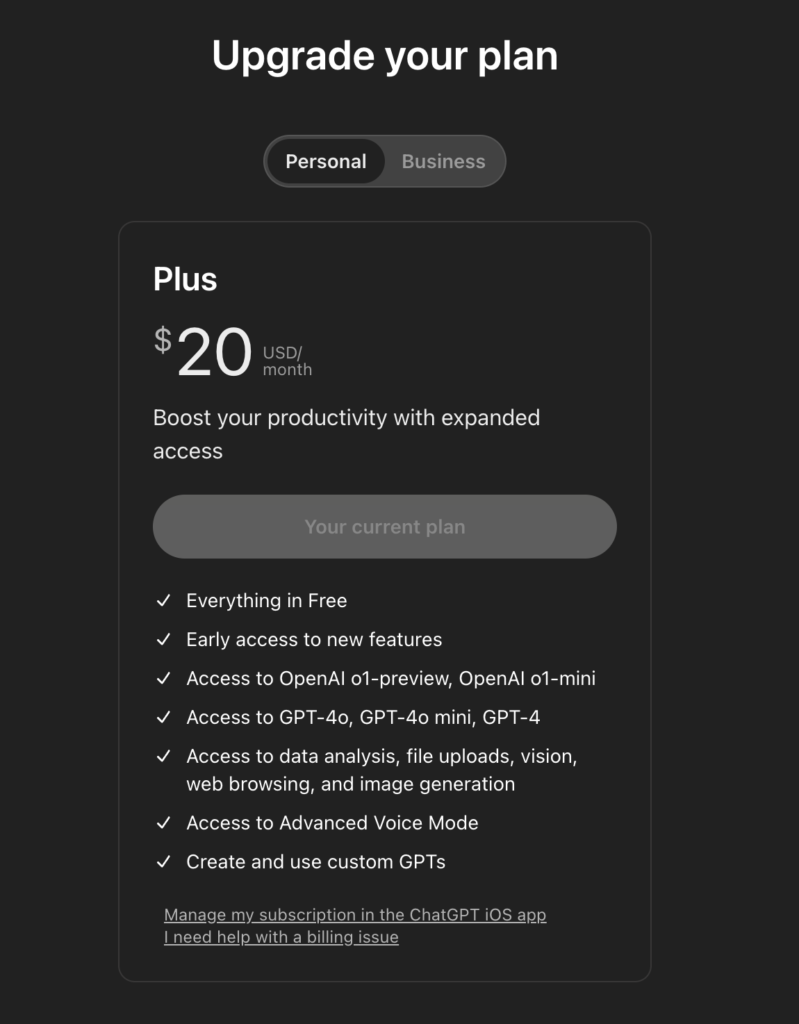Open the billing issue help link
The width and height of the screenshot is (799, 1024).
pyautogui.click(x=281, y=938)
